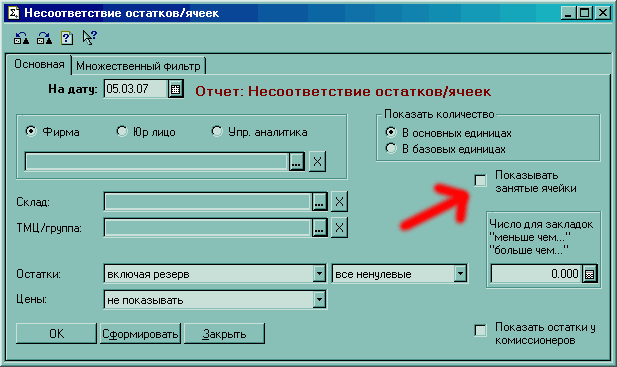Click the Сформировать button
Screen dimensions: 617x367
[x=140, y=334]
